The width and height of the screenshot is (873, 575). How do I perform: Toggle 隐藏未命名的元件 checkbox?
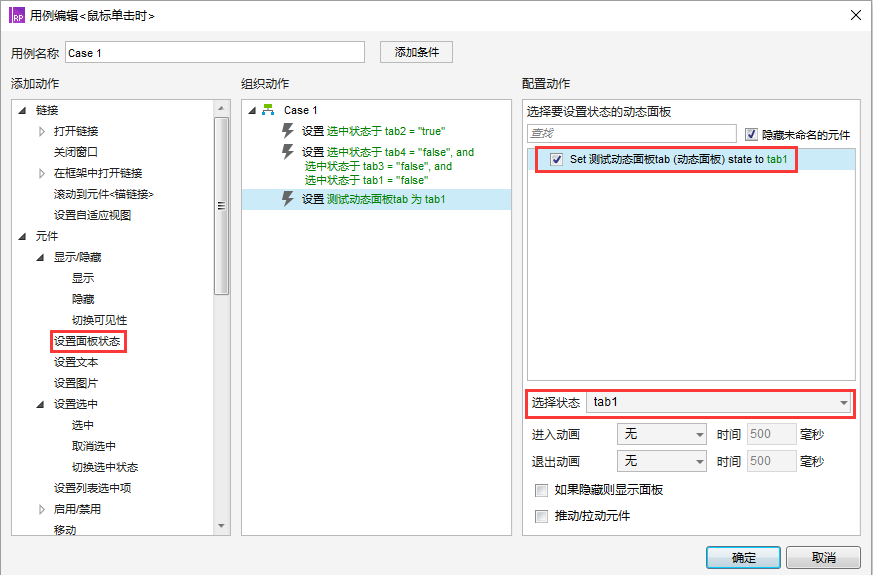751,134
